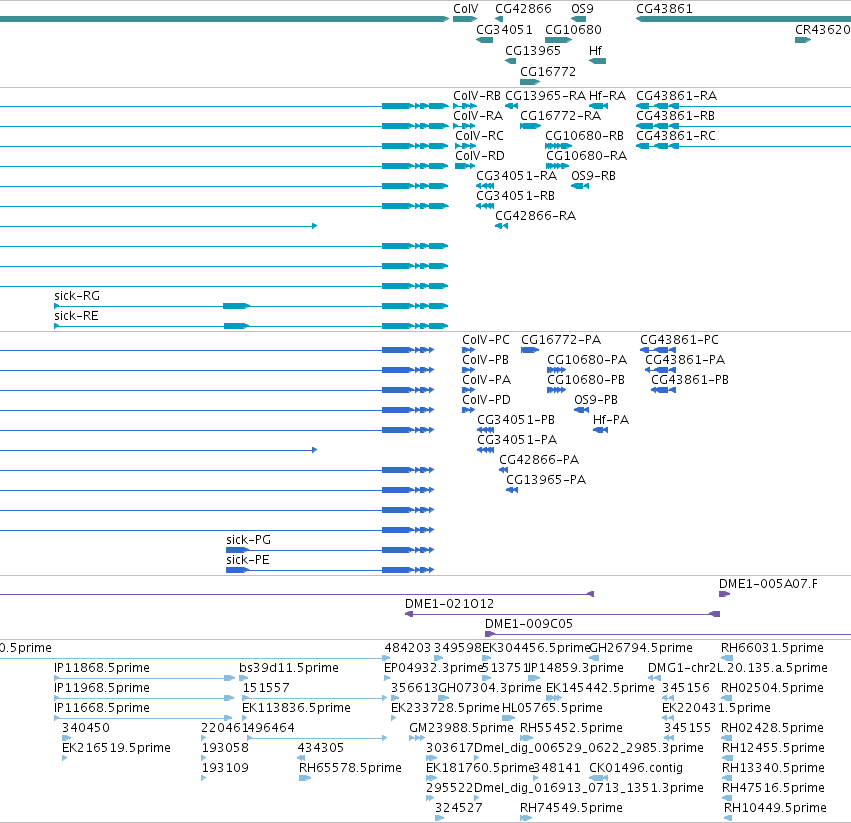Screen dimensions: 851x823
Task: Click the RH66031.5prime EST label
Action: click(772, 648)
